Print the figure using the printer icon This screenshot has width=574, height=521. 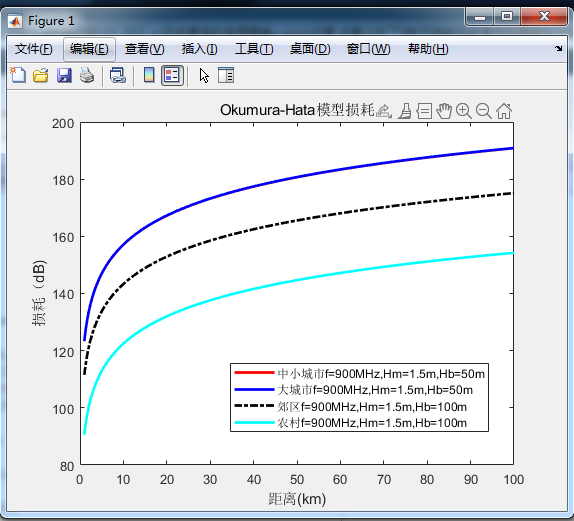click(x=87, y=75)
